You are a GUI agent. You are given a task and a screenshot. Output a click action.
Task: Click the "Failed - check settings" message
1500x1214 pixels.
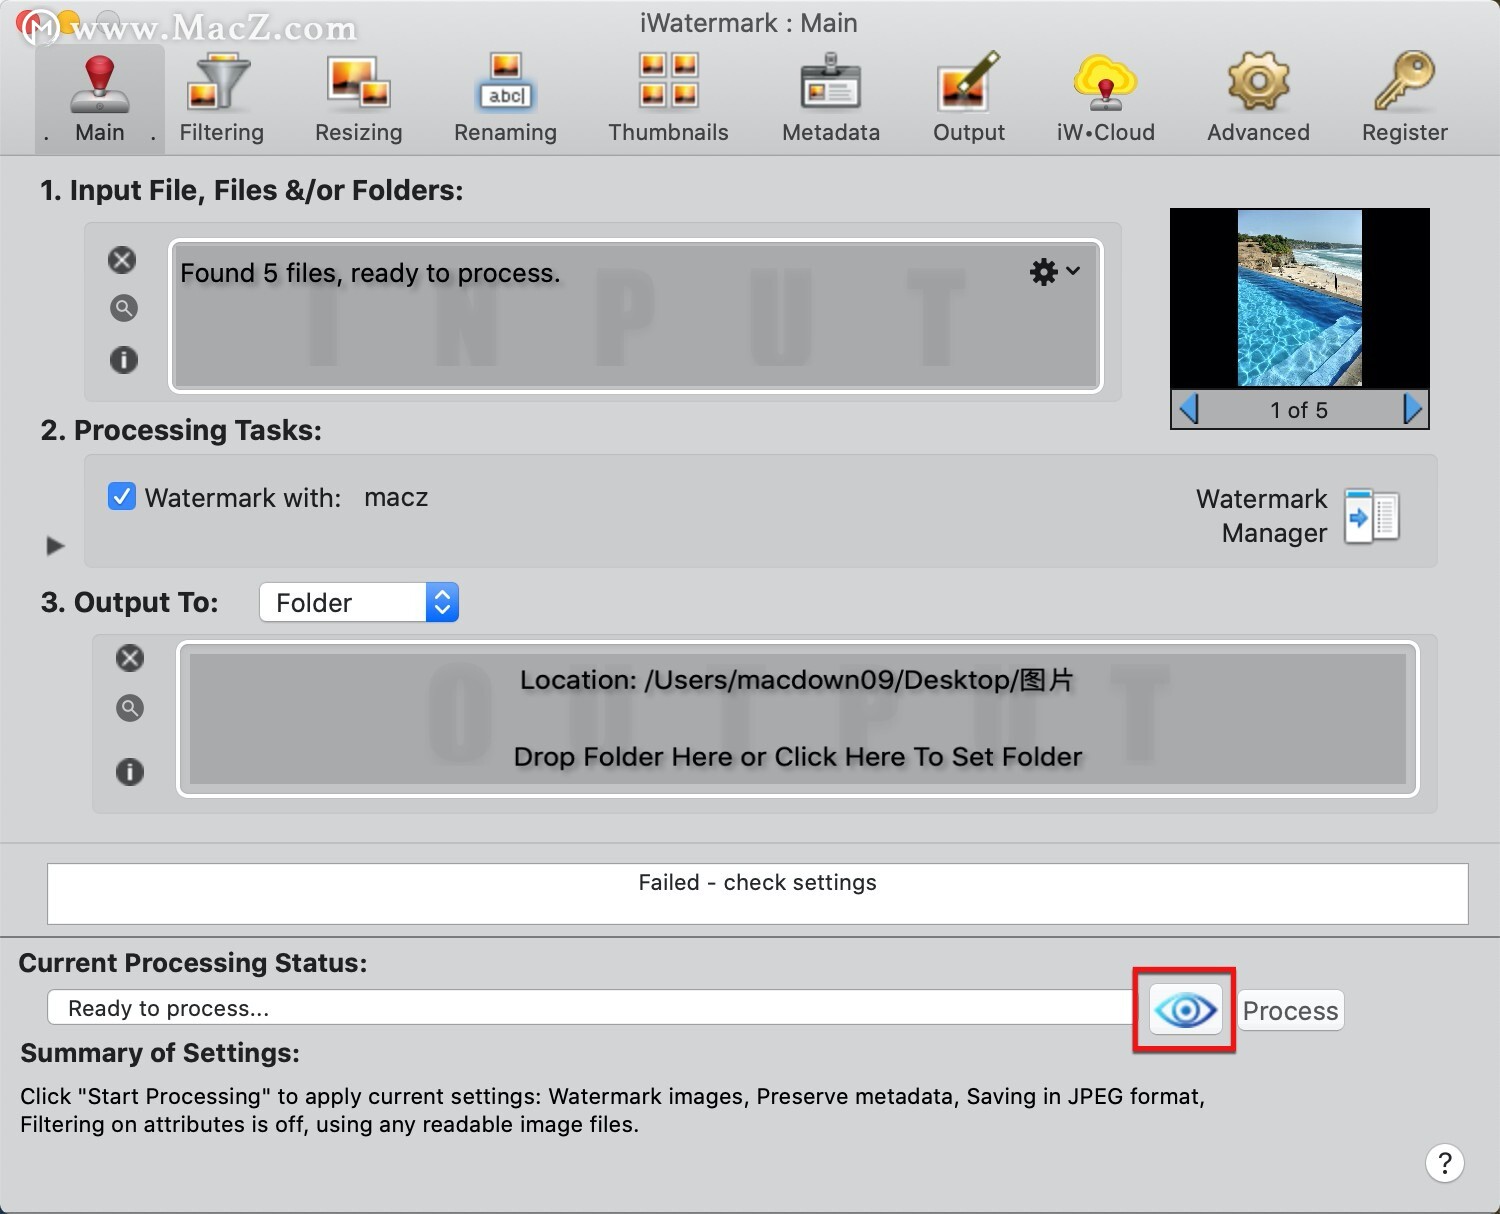pos(757,882)
